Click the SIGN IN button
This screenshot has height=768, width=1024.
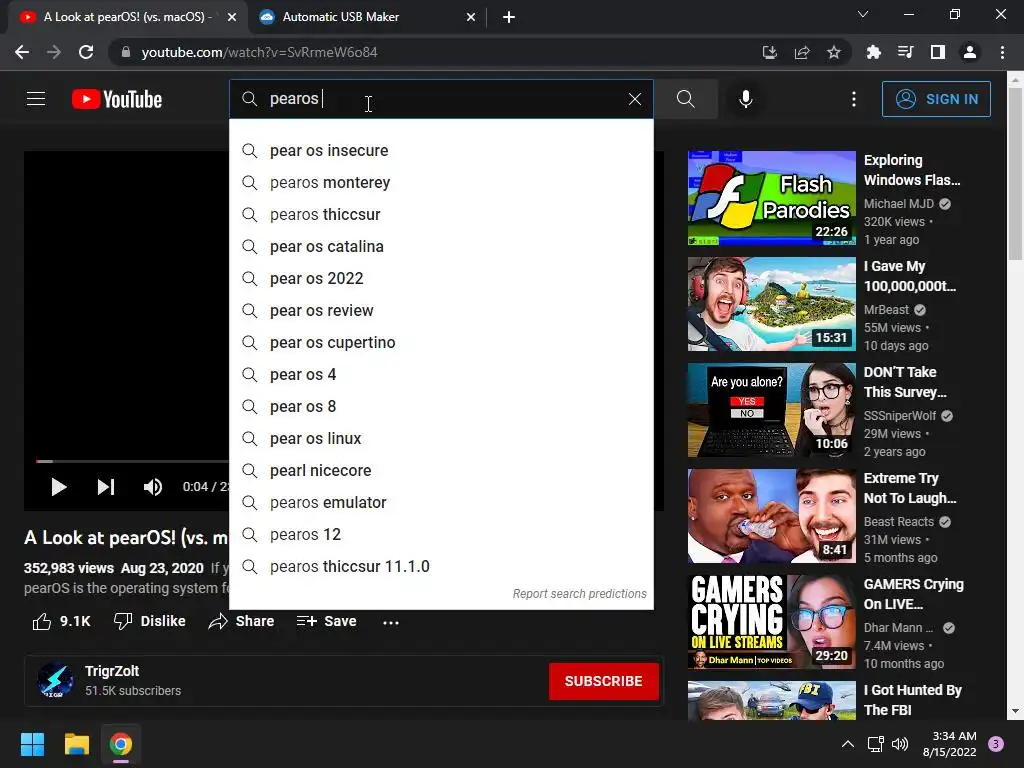coord(936,99)
